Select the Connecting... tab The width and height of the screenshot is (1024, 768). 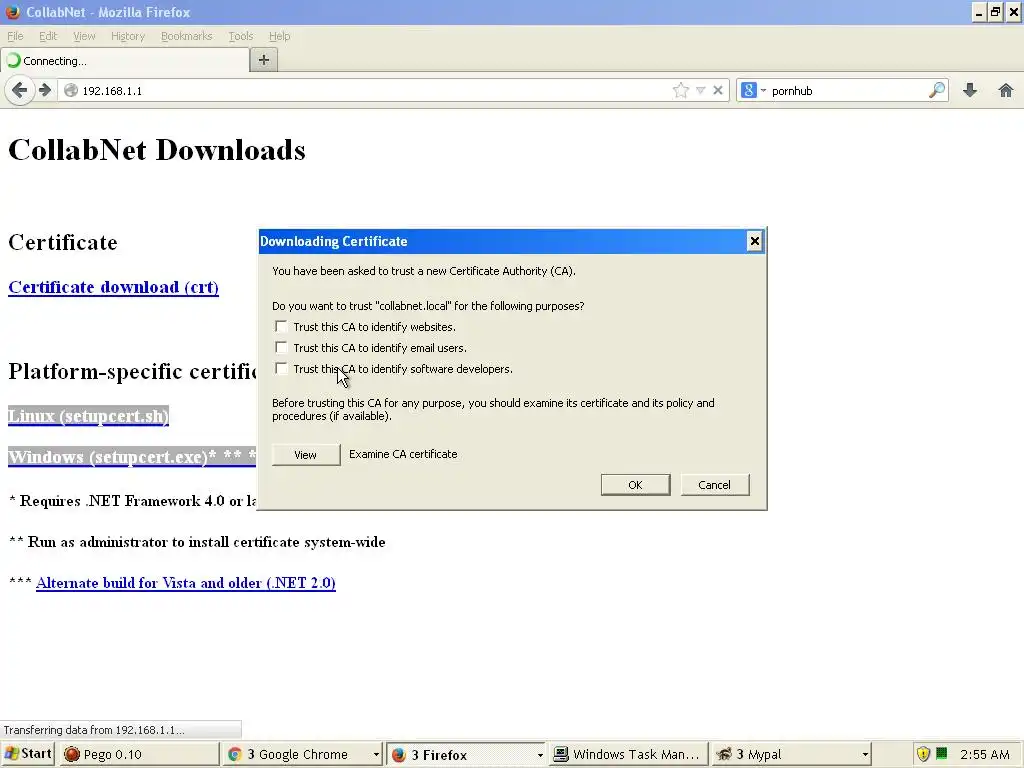click(x=125, y=60)
